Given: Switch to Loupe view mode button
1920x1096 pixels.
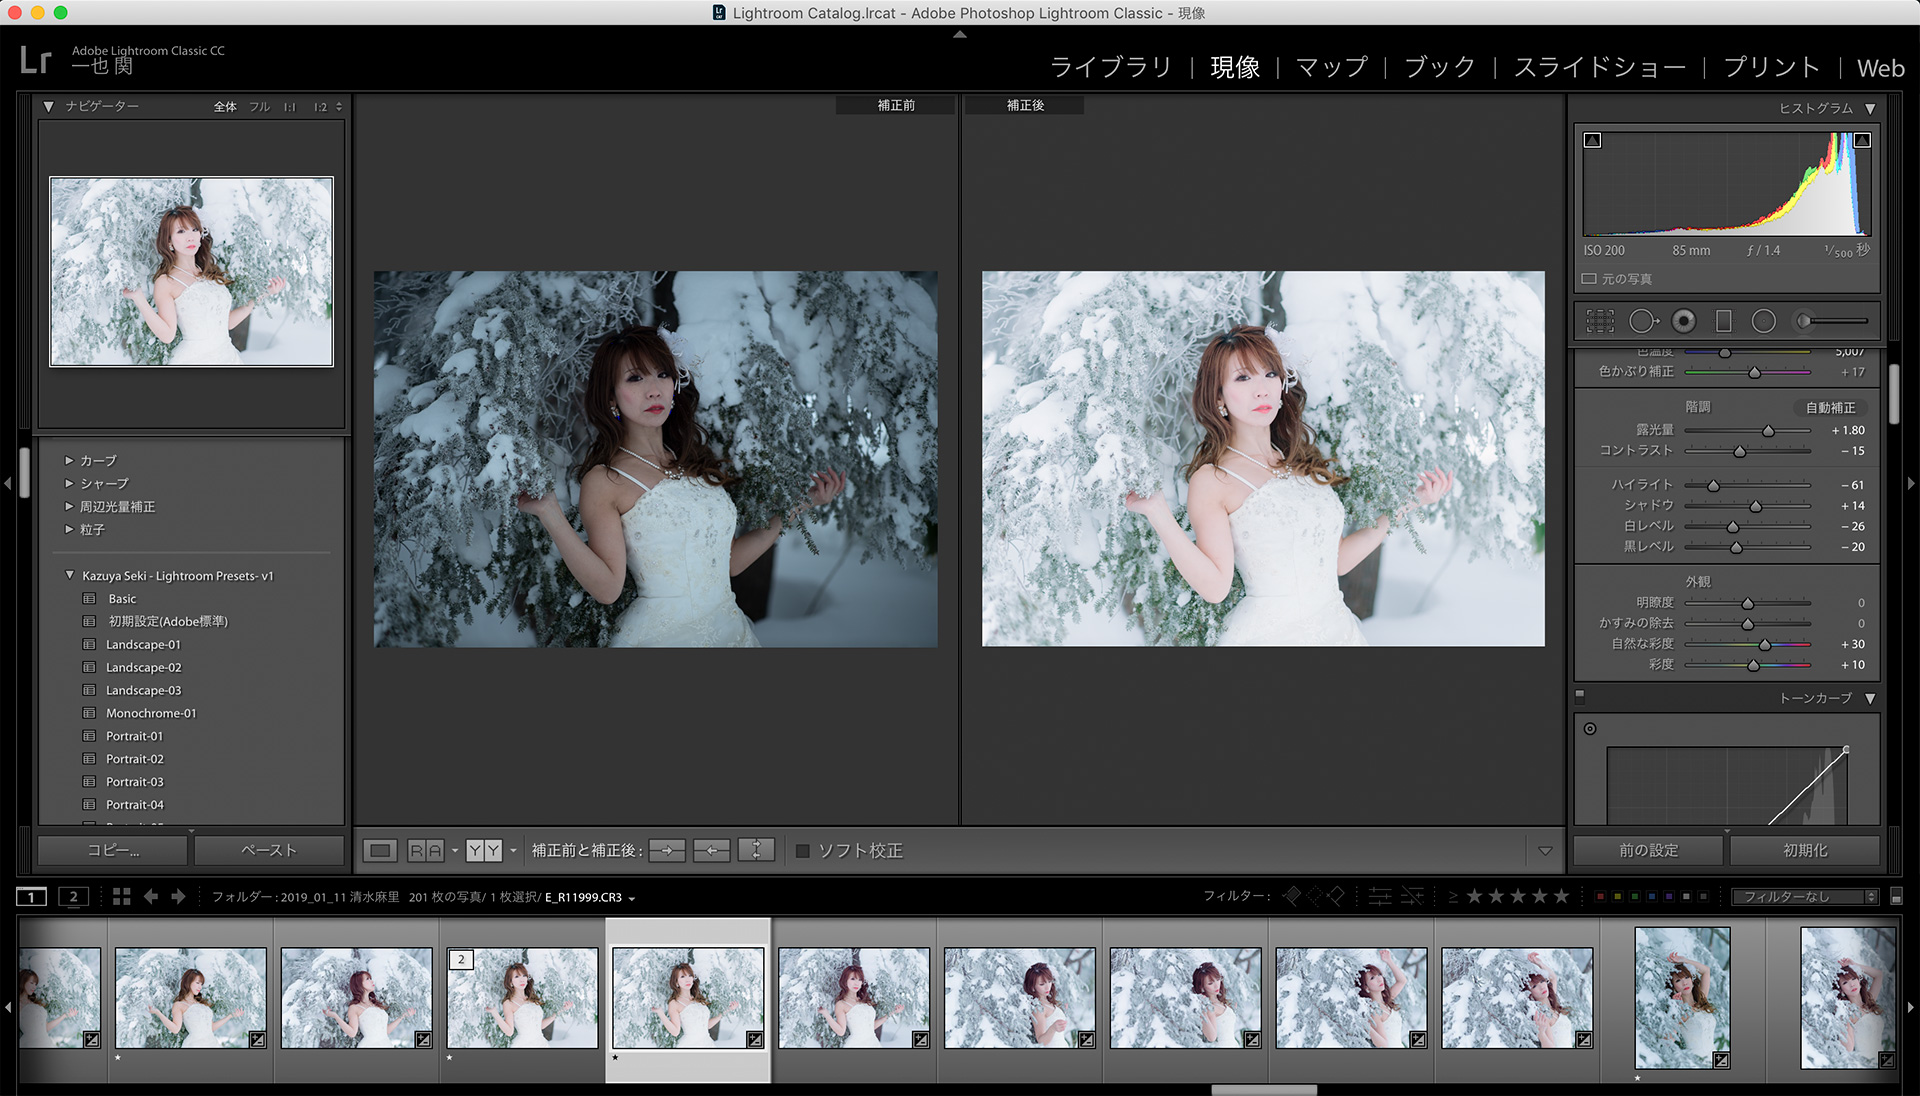Looking at the screenshot, I should [x=380, y=851].
